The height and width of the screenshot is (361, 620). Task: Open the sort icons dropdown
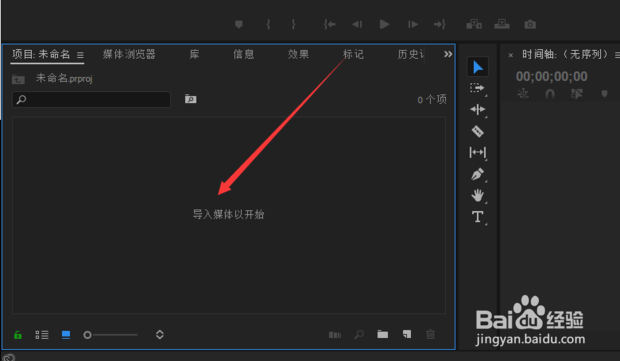point(159,335)
